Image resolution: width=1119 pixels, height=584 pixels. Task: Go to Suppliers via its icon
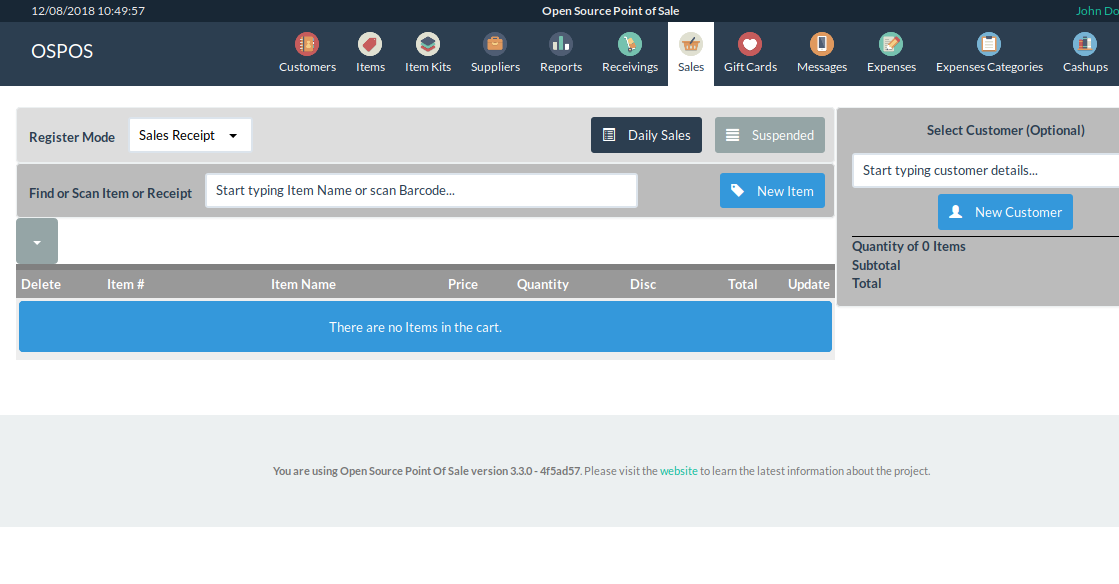click(494, 52)
